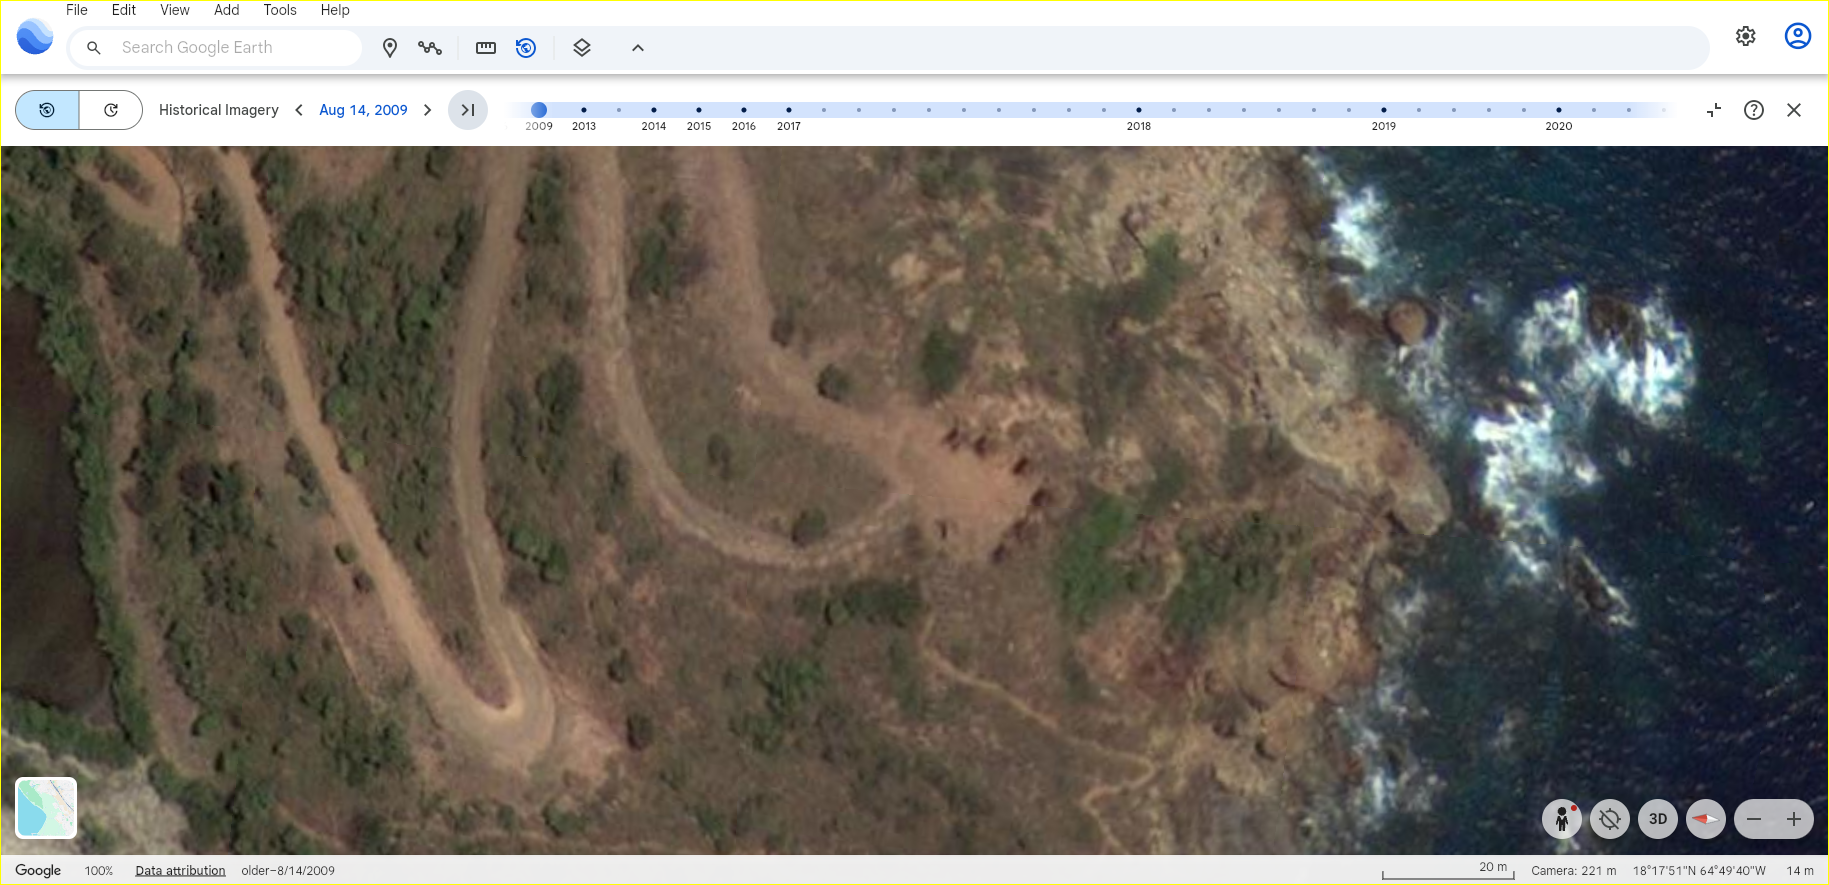The width and height of the screenshot is (1829, 885).
Task: Activate Street View pegman
Action: [x=1562, y=819]
